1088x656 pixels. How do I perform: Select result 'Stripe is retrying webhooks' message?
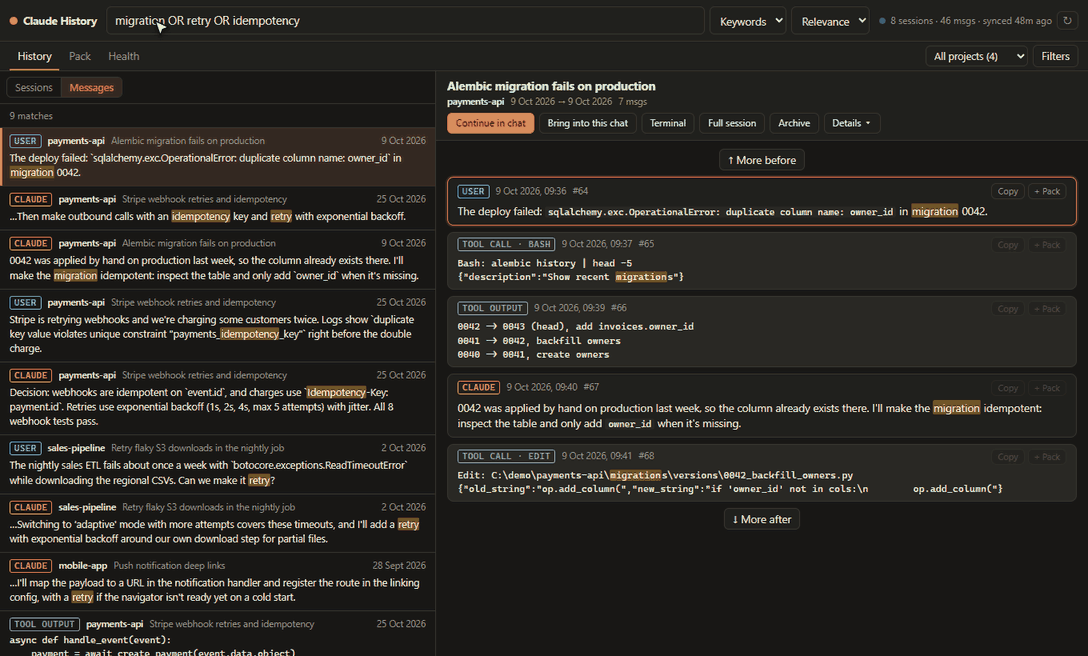[x=218, y=326]
